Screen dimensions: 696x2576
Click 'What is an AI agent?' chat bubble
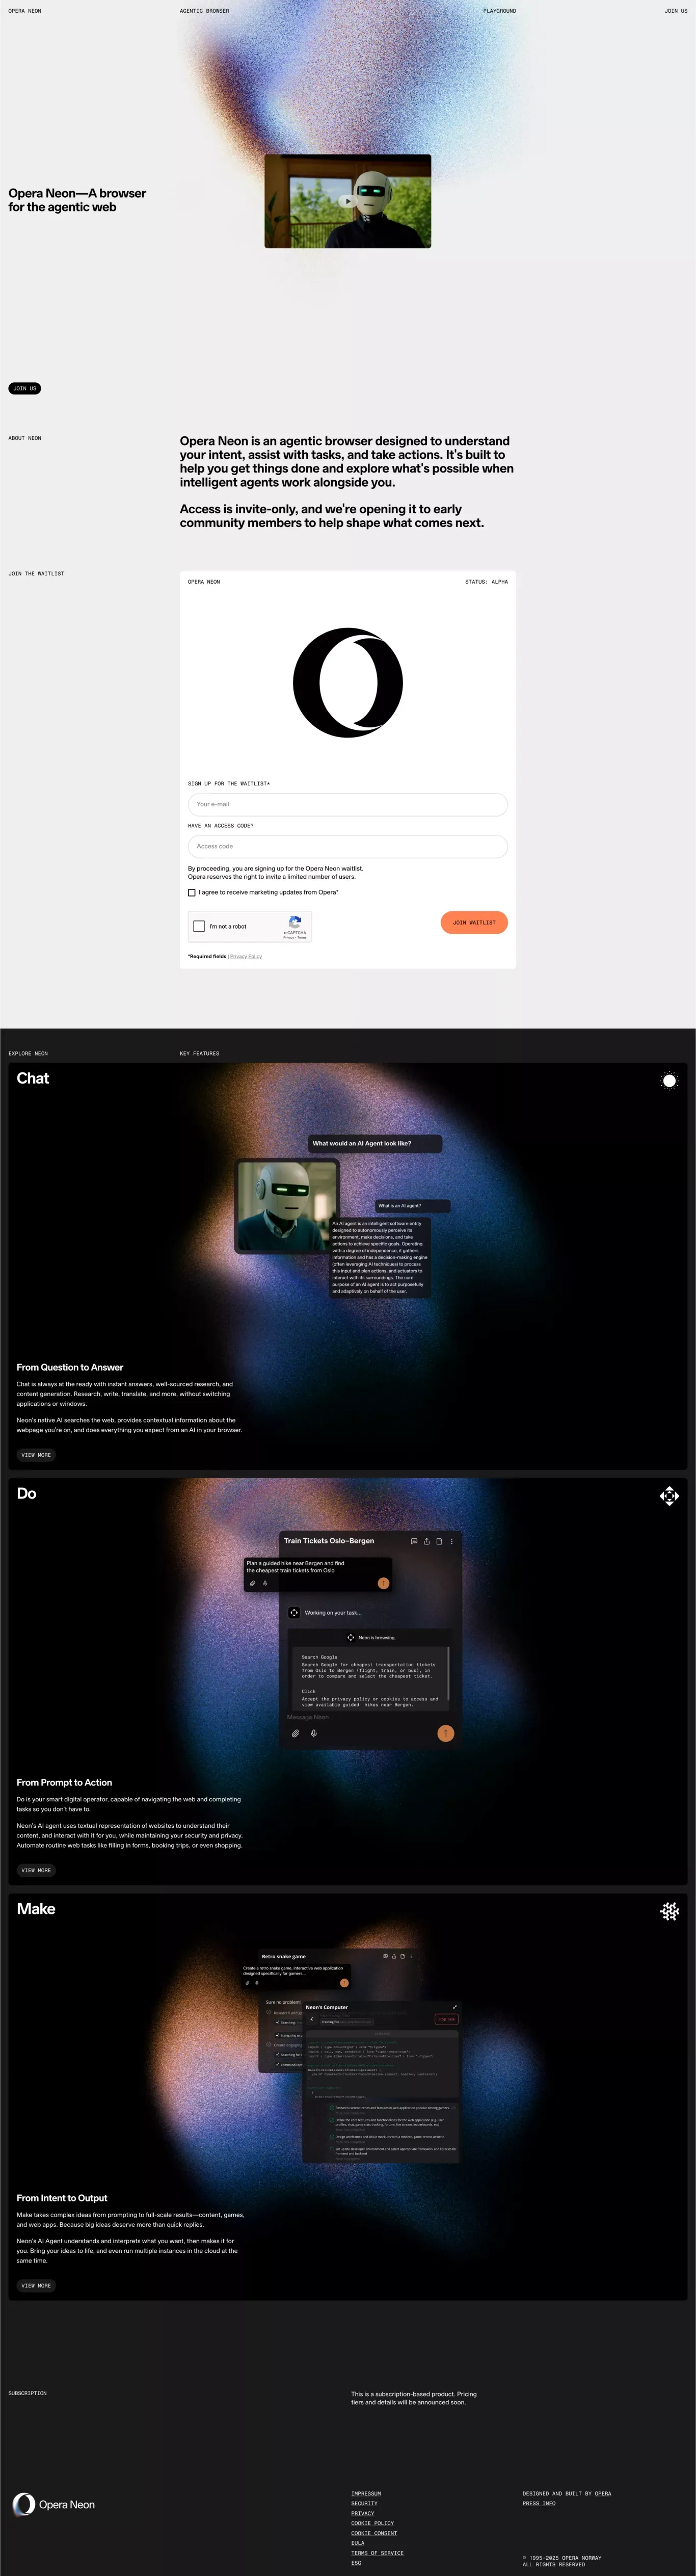click(412, 1205)
